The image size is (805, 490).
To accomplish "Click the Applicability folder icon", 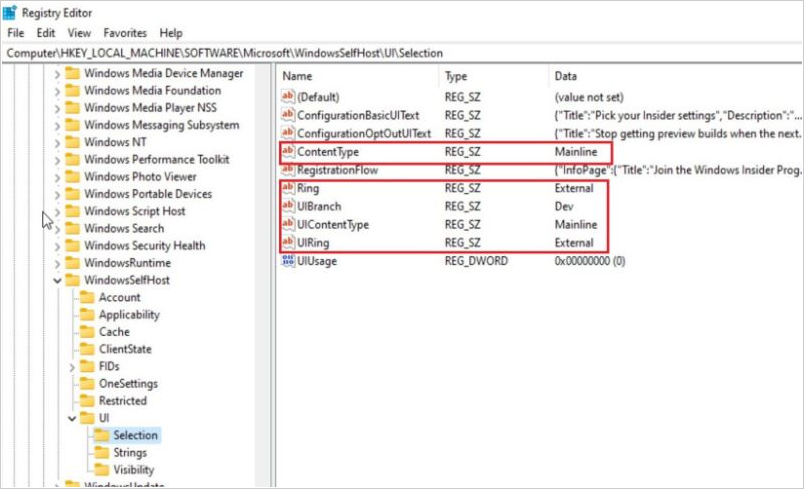I will tap(87, 314).
